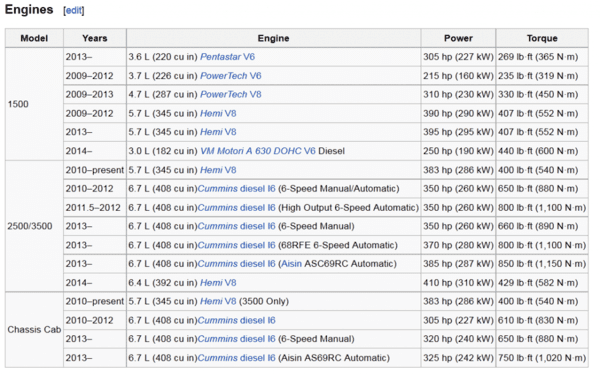Image resolution: width=600 pixels, height=374 pixels.
Task: Select the 2011.5–2012 years cell
Action: point(95,208)
